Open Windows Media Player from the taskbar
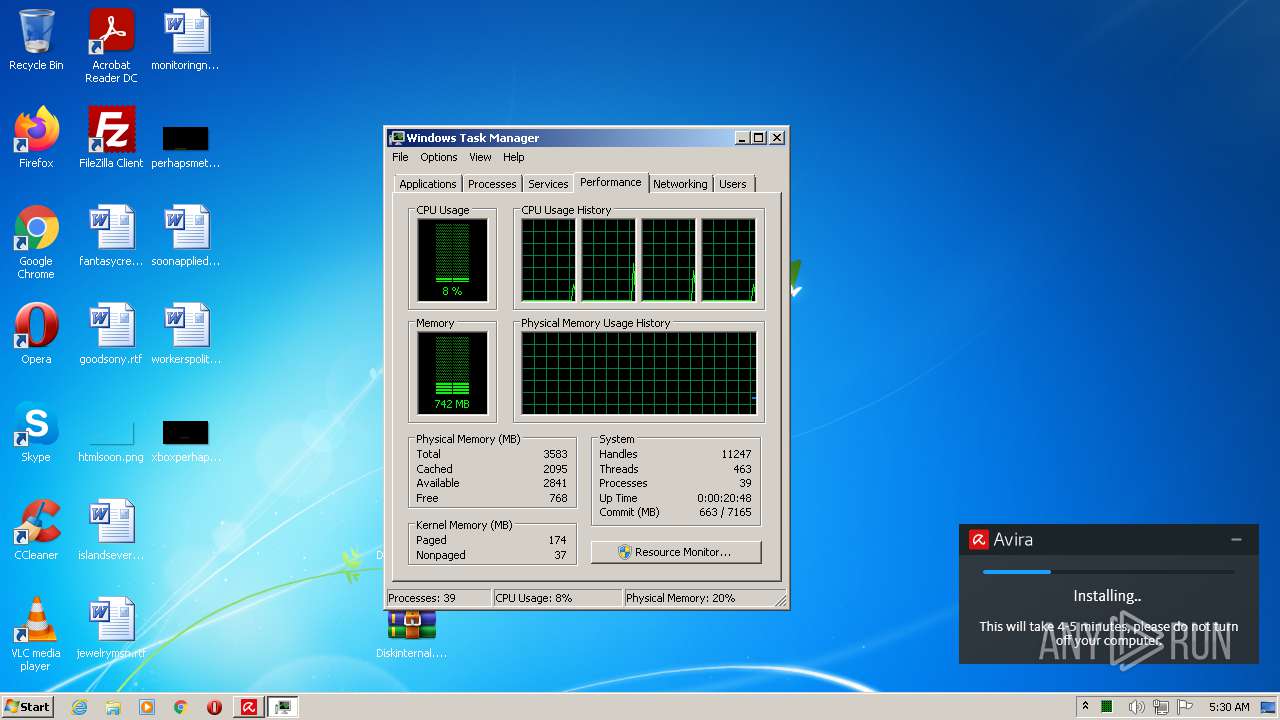The image size is (1280, 720). (147, 707)
